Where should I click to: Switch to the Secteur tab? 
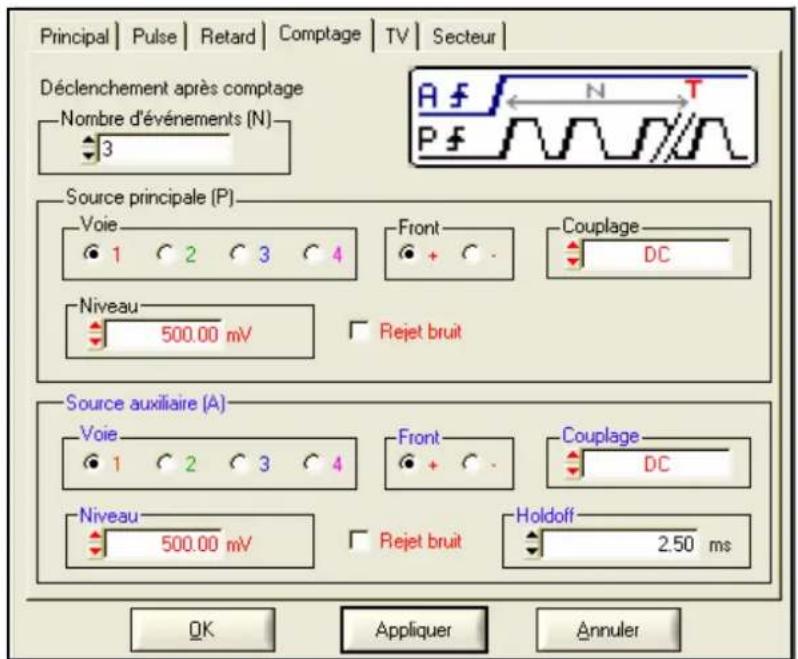(x=464, y=37)
